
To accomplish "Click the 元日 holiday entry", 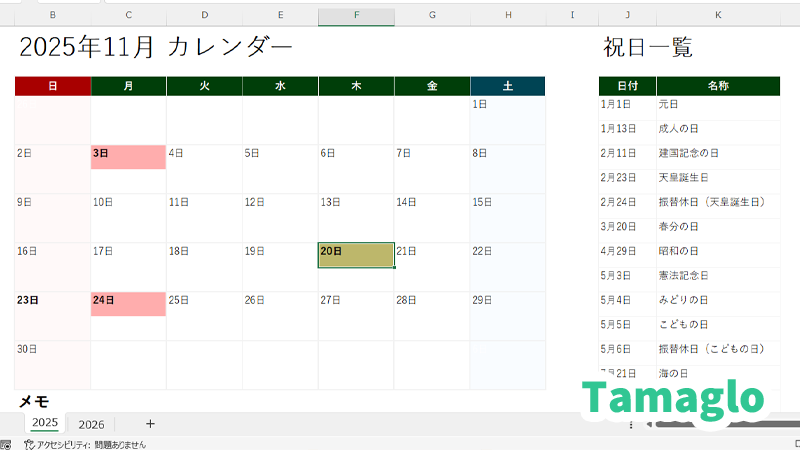I will point(668,104).
